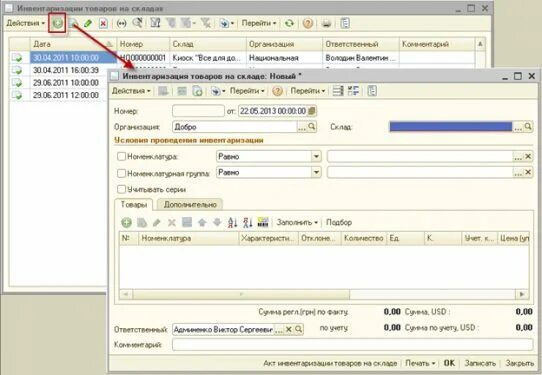Click the Номенклатура column header in Товары table
542x375 pixels.
pyautogui.click(x=189, y=238)
